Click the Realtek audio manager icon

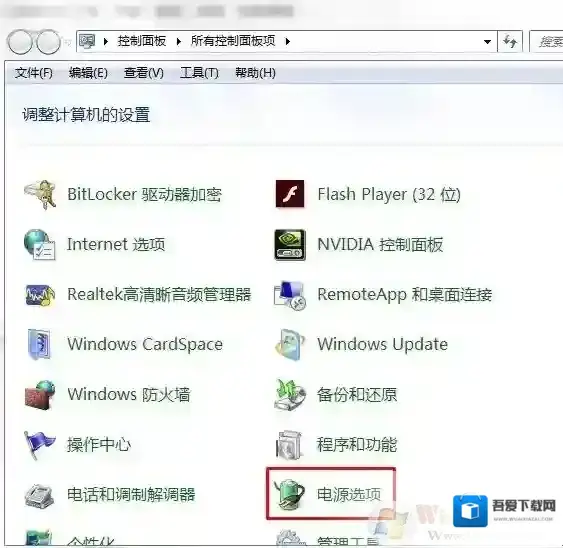(40, 295)
